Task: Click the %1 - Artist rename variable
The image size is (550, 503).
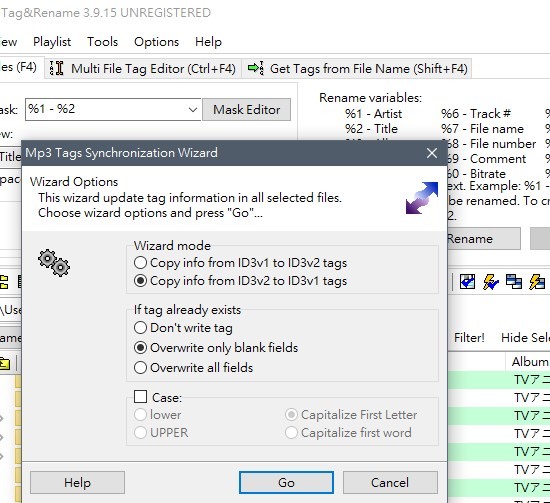Action: [x=373, y=114]
